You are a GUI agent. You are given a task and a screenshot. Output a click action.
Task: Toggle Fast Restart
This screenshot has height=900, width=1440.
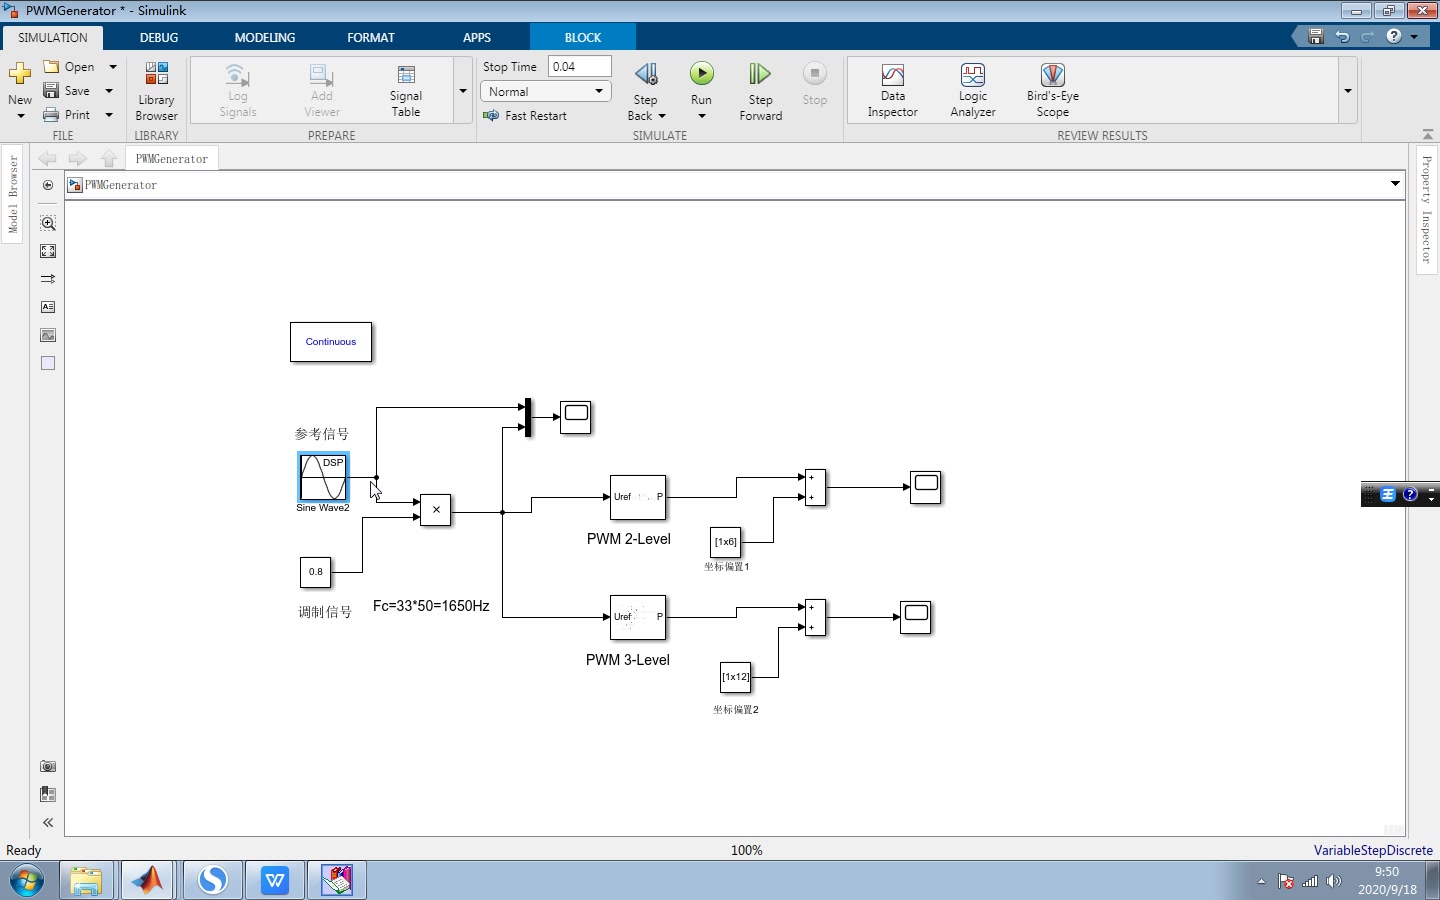coord(525,116)
